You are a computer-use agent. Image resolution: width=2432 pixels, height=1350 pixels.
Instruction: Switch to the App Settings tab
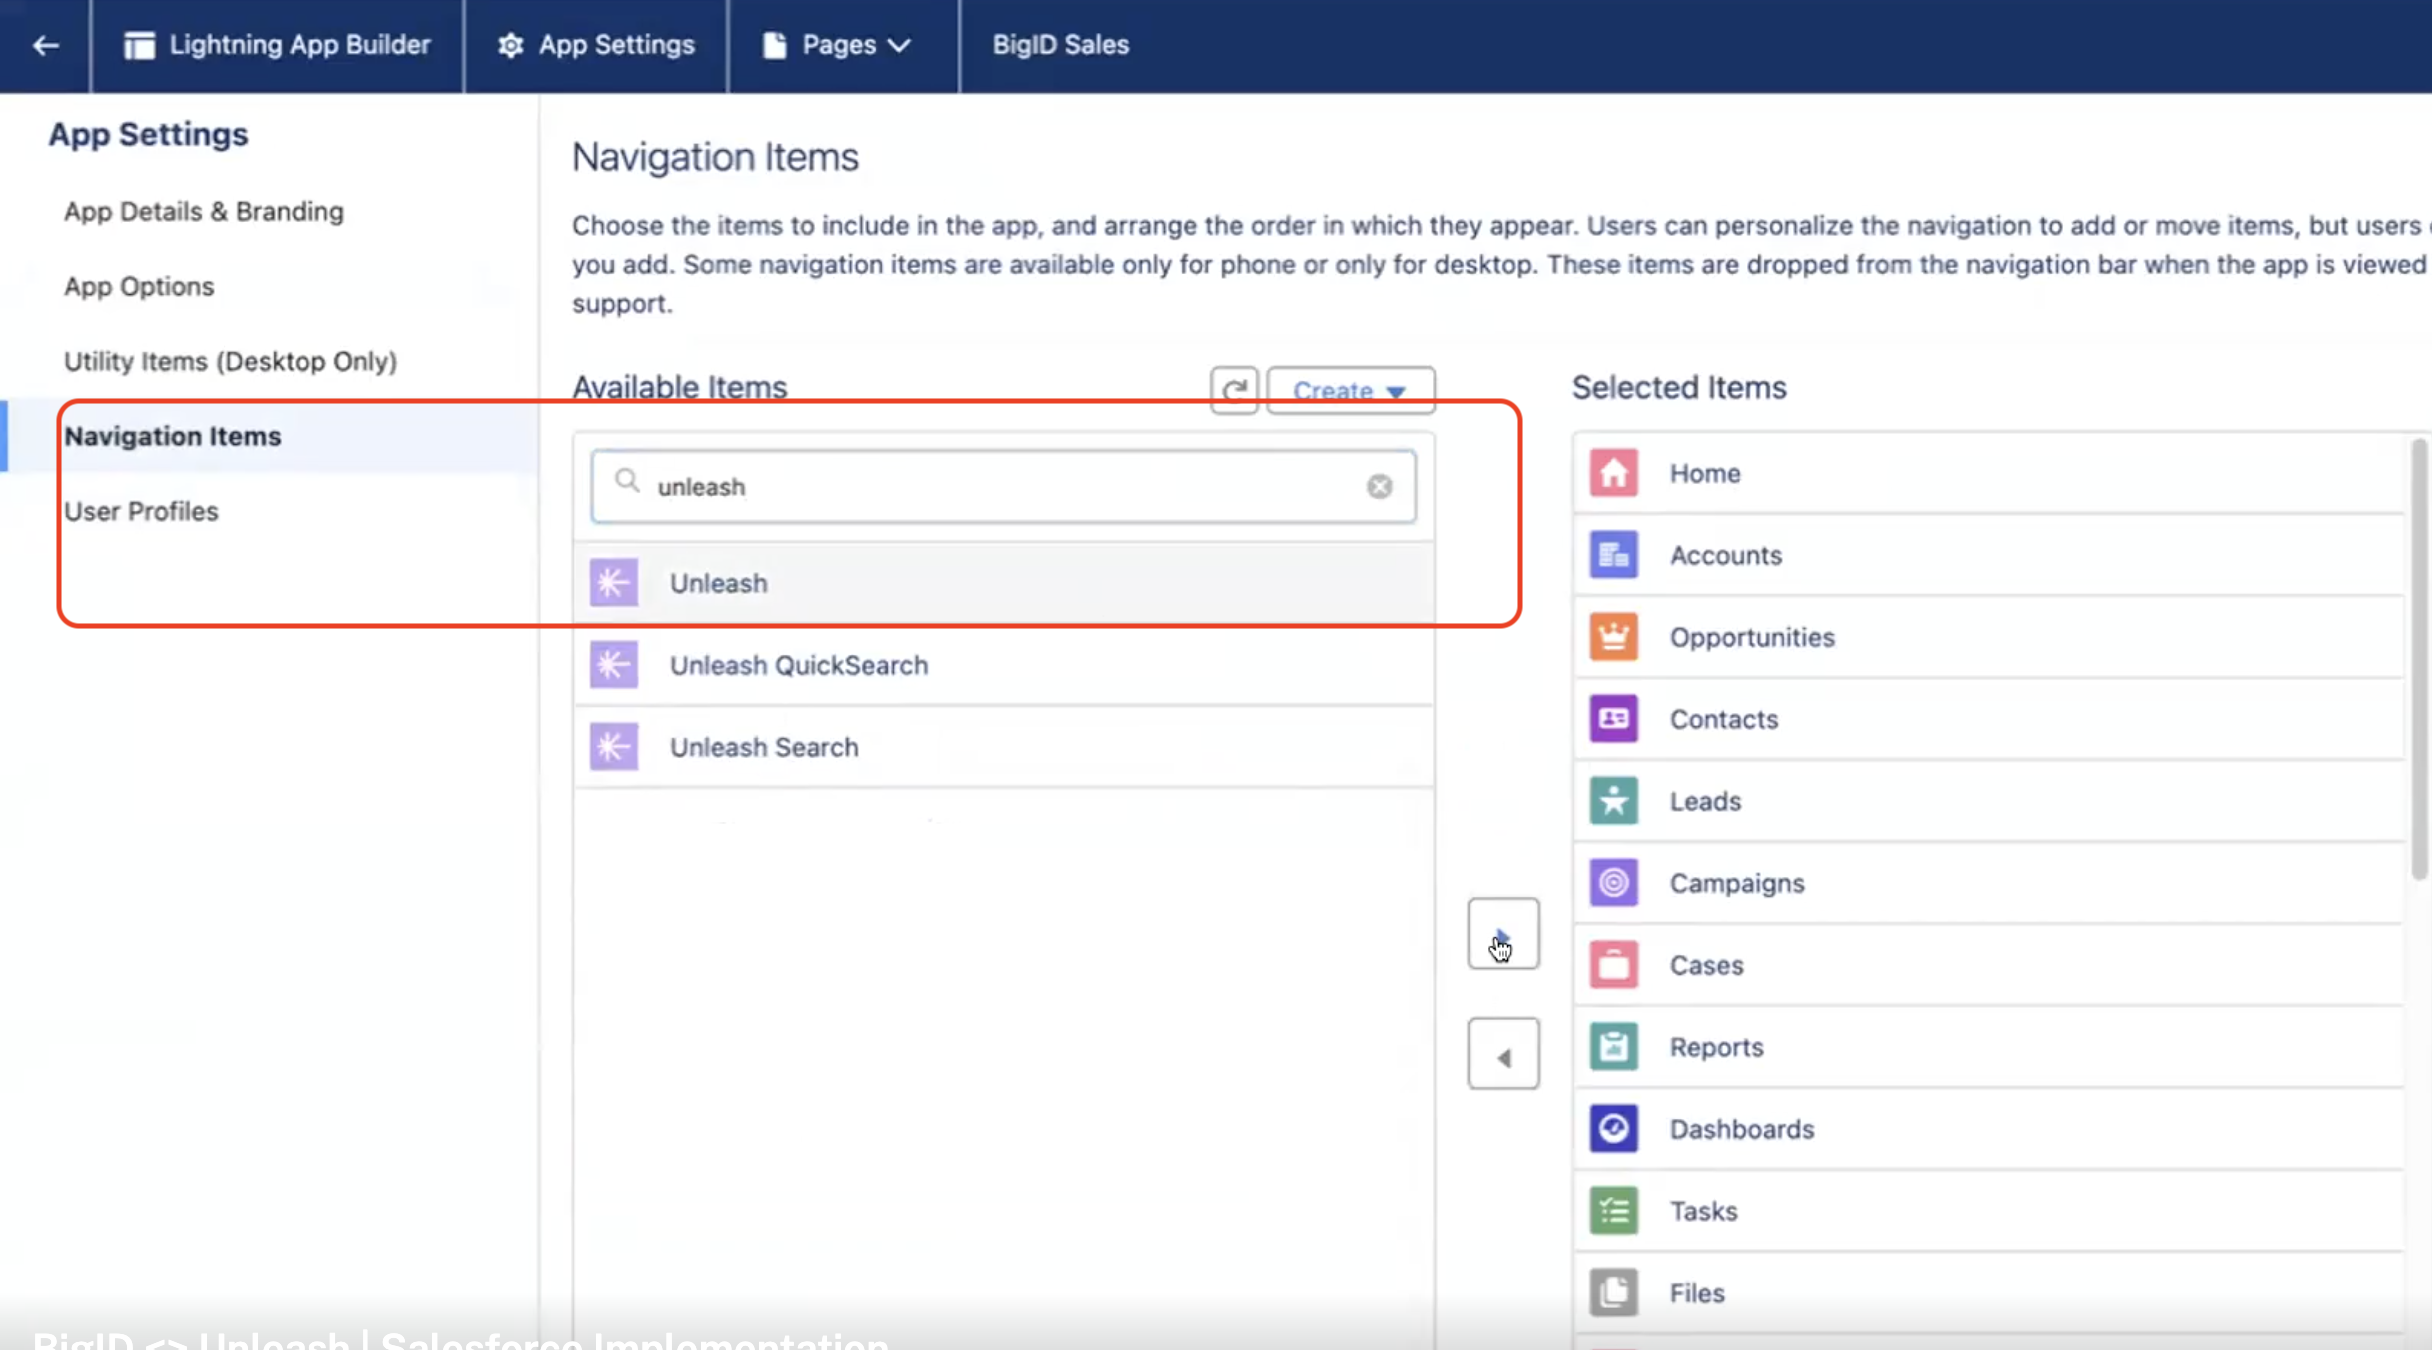pyautogui.click(x=596, y=45)
